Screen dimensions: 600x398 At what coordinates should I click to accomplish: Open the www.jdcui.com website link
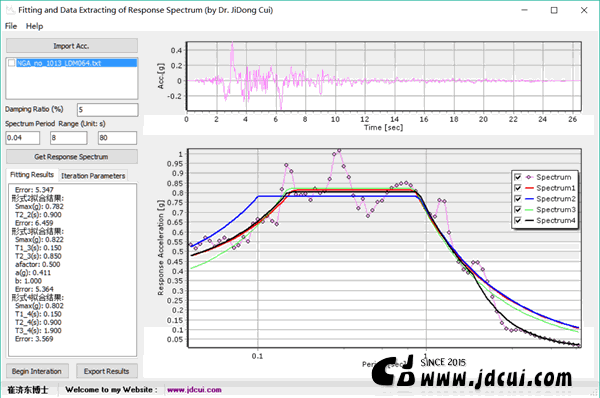[194, 390]
